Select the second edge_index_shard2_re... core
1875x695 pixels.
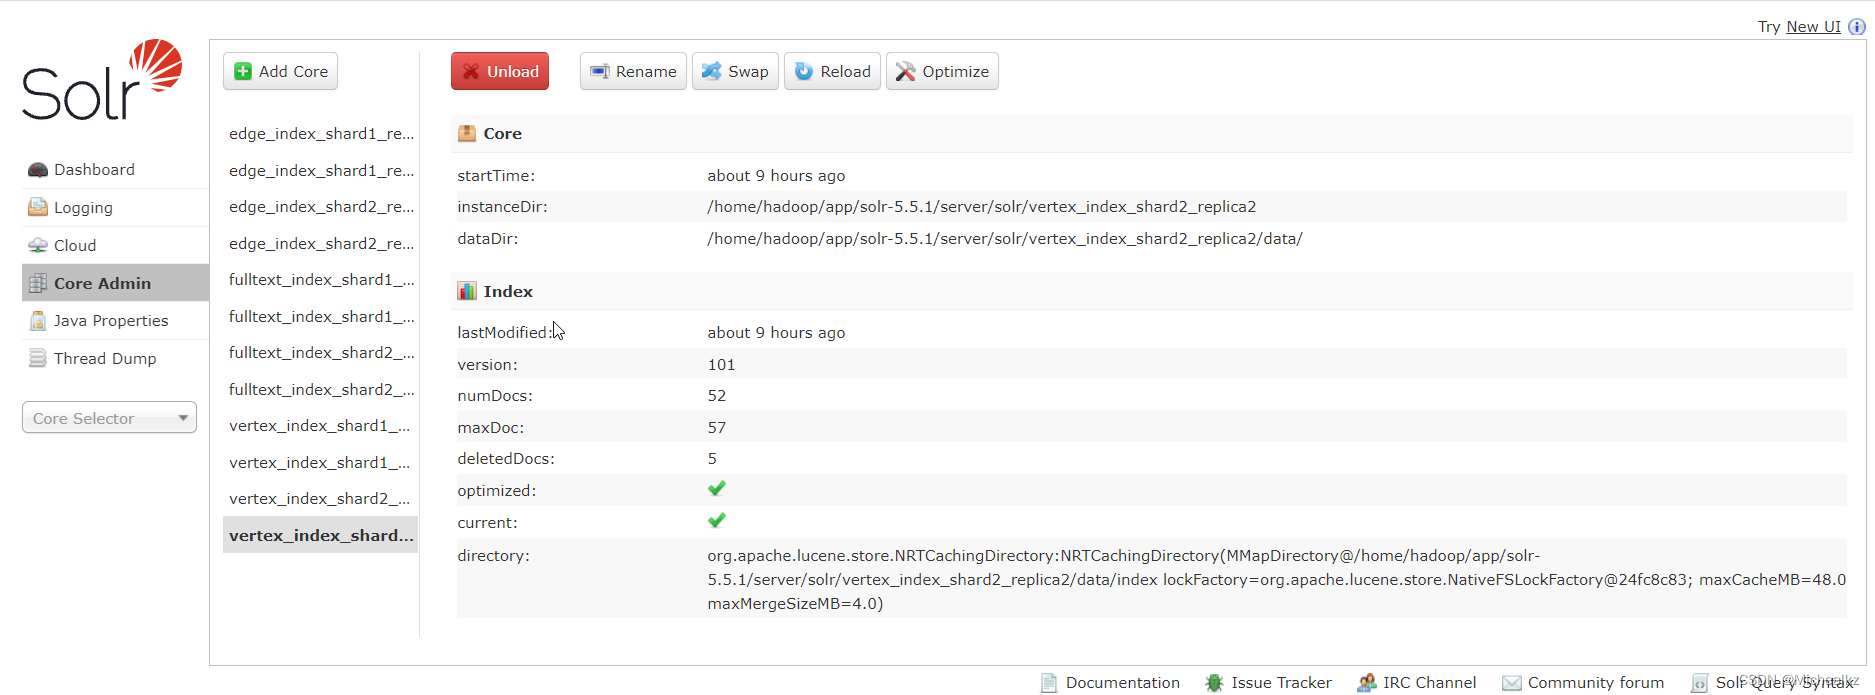(x=321, y=244)
